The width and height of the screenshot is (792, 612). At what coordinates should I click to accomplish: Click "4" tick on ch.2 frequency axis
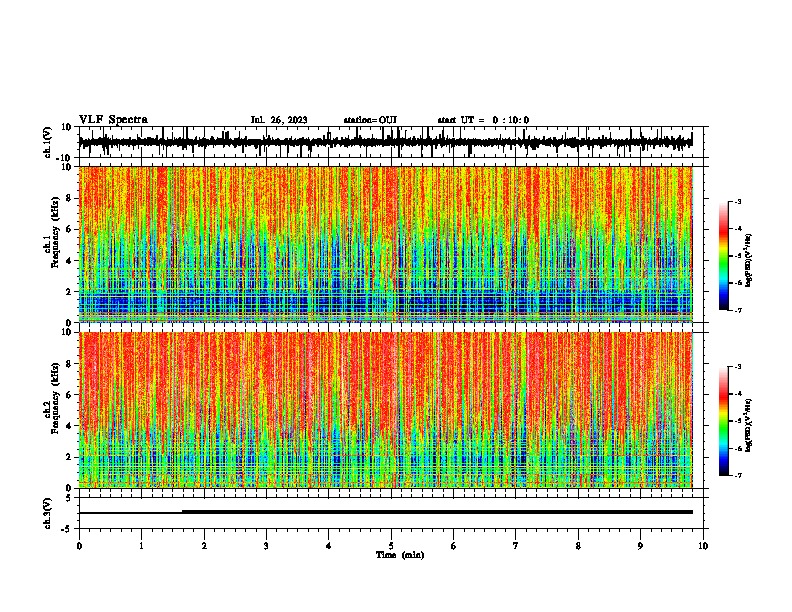pyautogui.click(x=69, y=426)
